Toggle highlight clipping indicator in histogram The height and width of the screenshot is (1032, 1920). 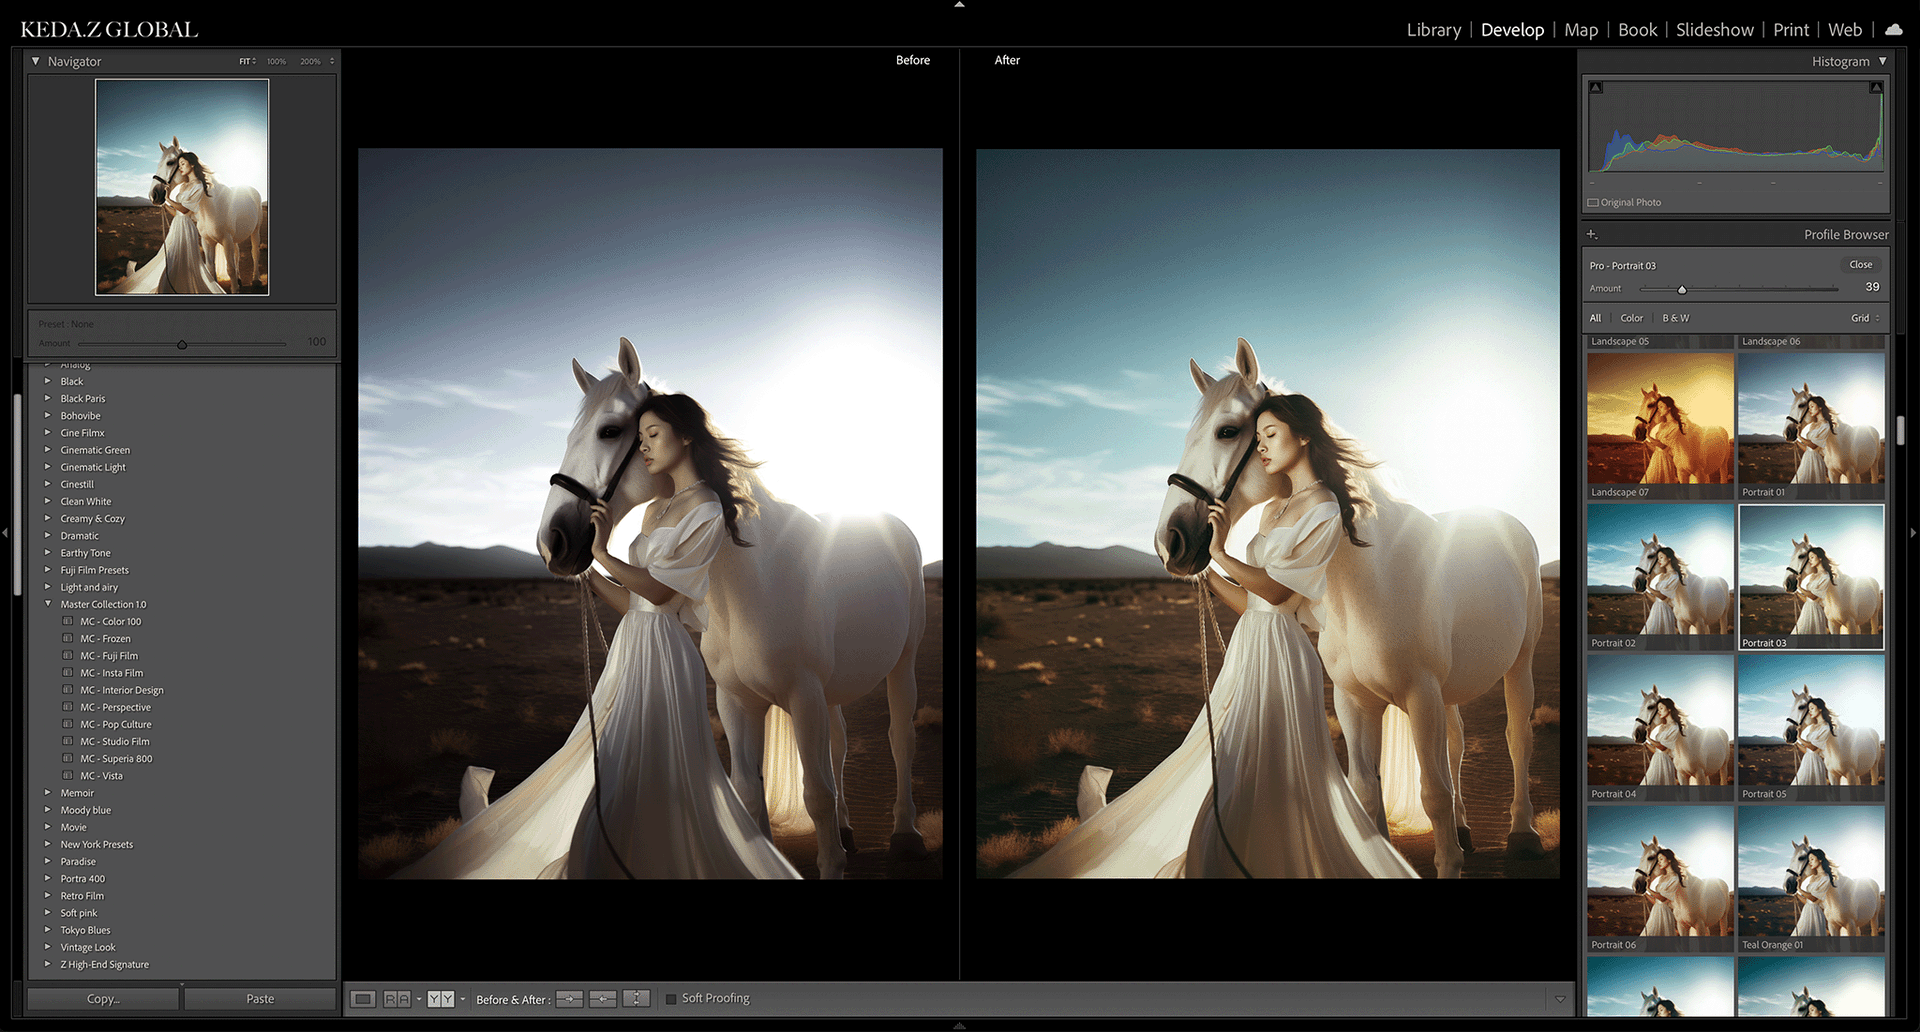click(1876, 88)
